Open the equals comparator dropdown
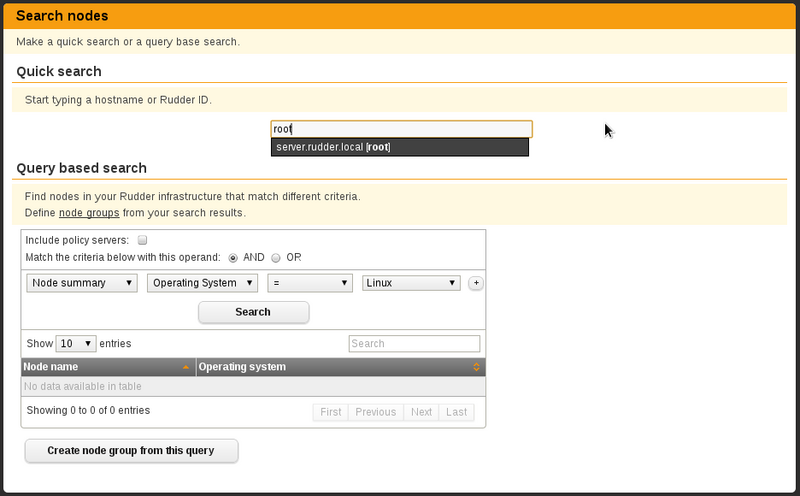 [x=310, y=283]
